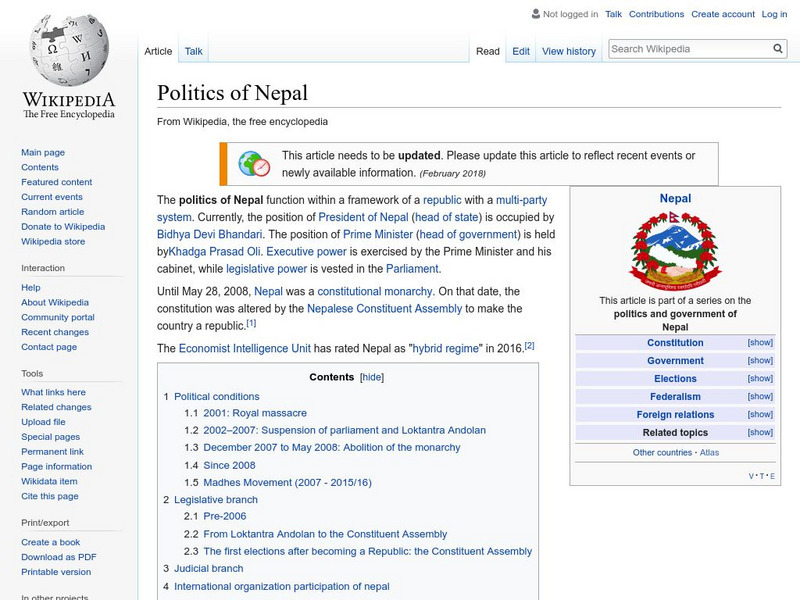Follow the Khadga Prasad Oli link
800x600 pixels.
coord(214,252)
